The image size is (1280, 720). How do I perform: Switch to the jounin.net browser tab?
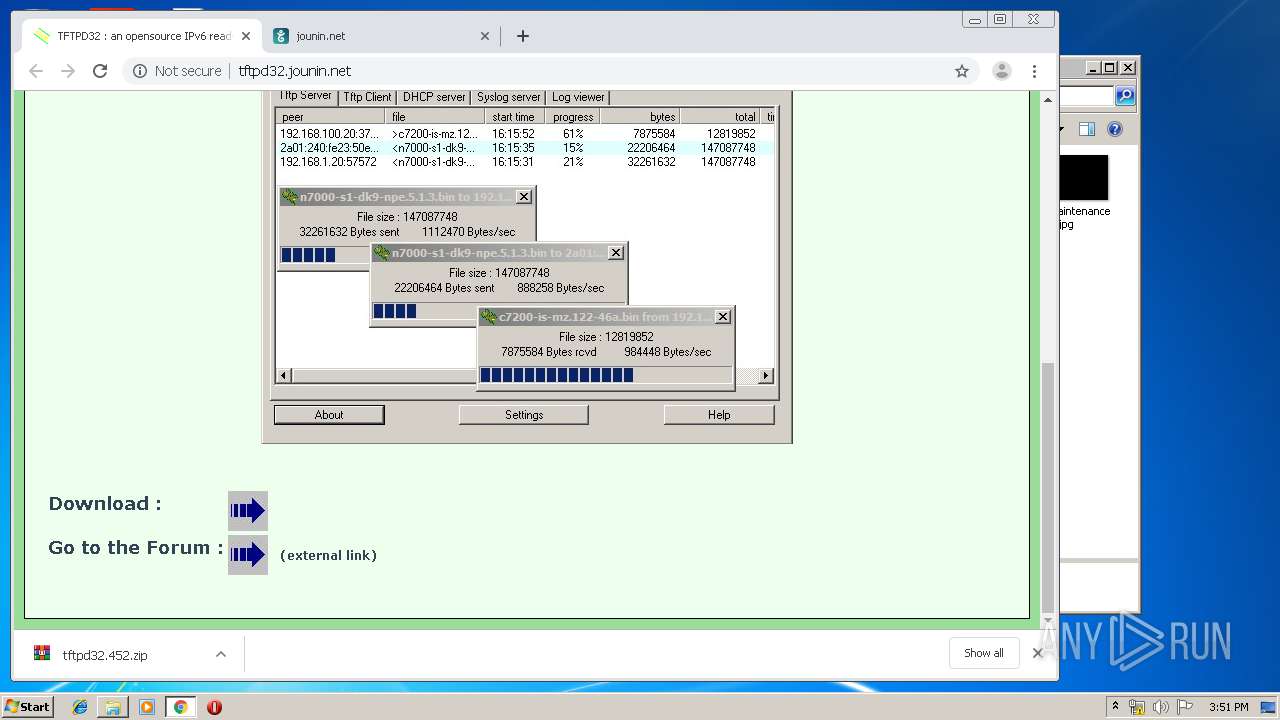382,36
